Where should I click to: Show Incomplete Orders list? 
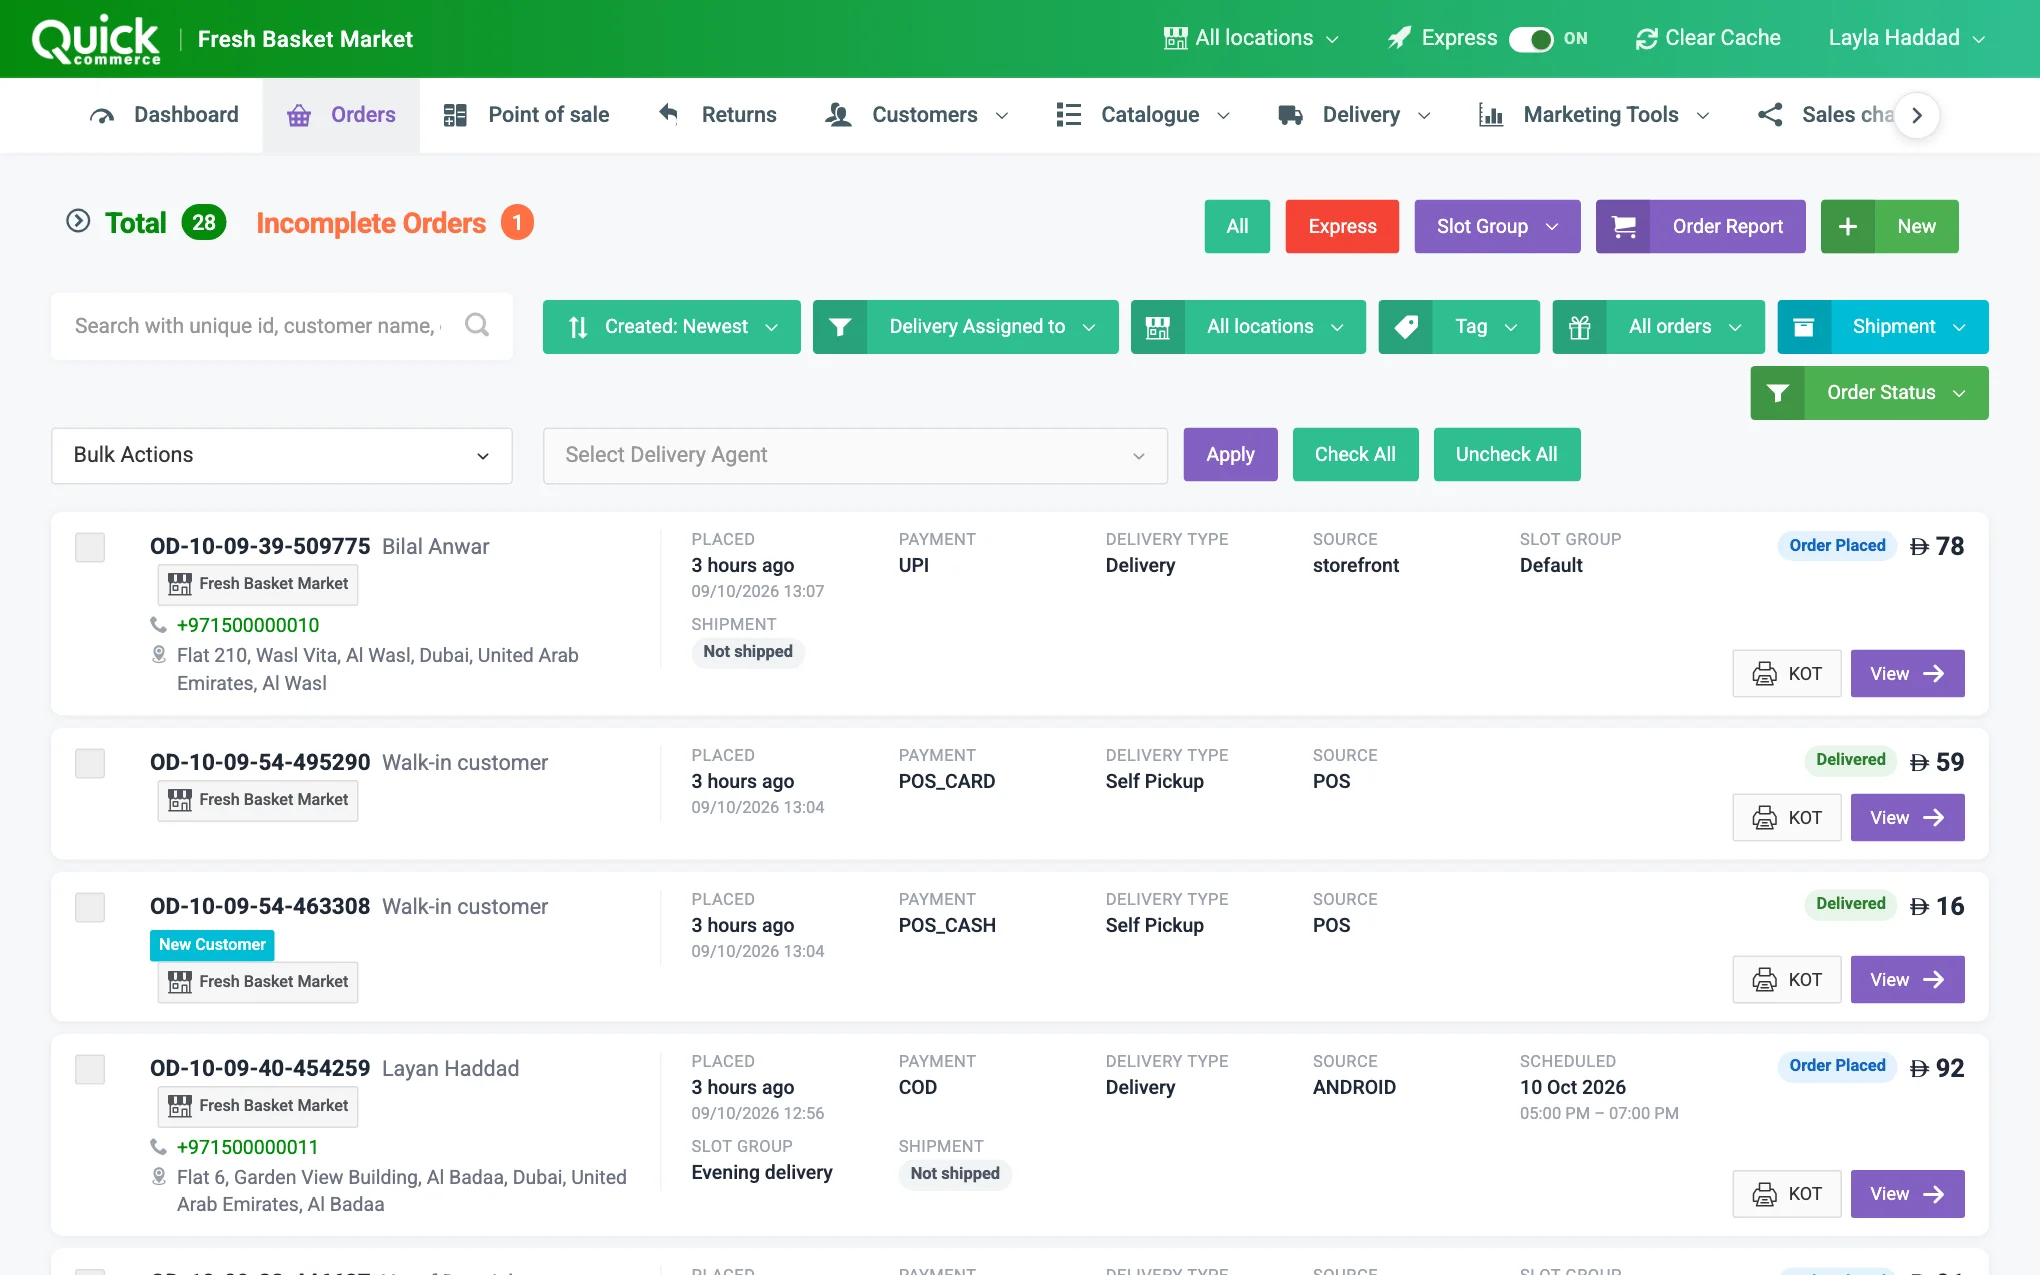394,222
